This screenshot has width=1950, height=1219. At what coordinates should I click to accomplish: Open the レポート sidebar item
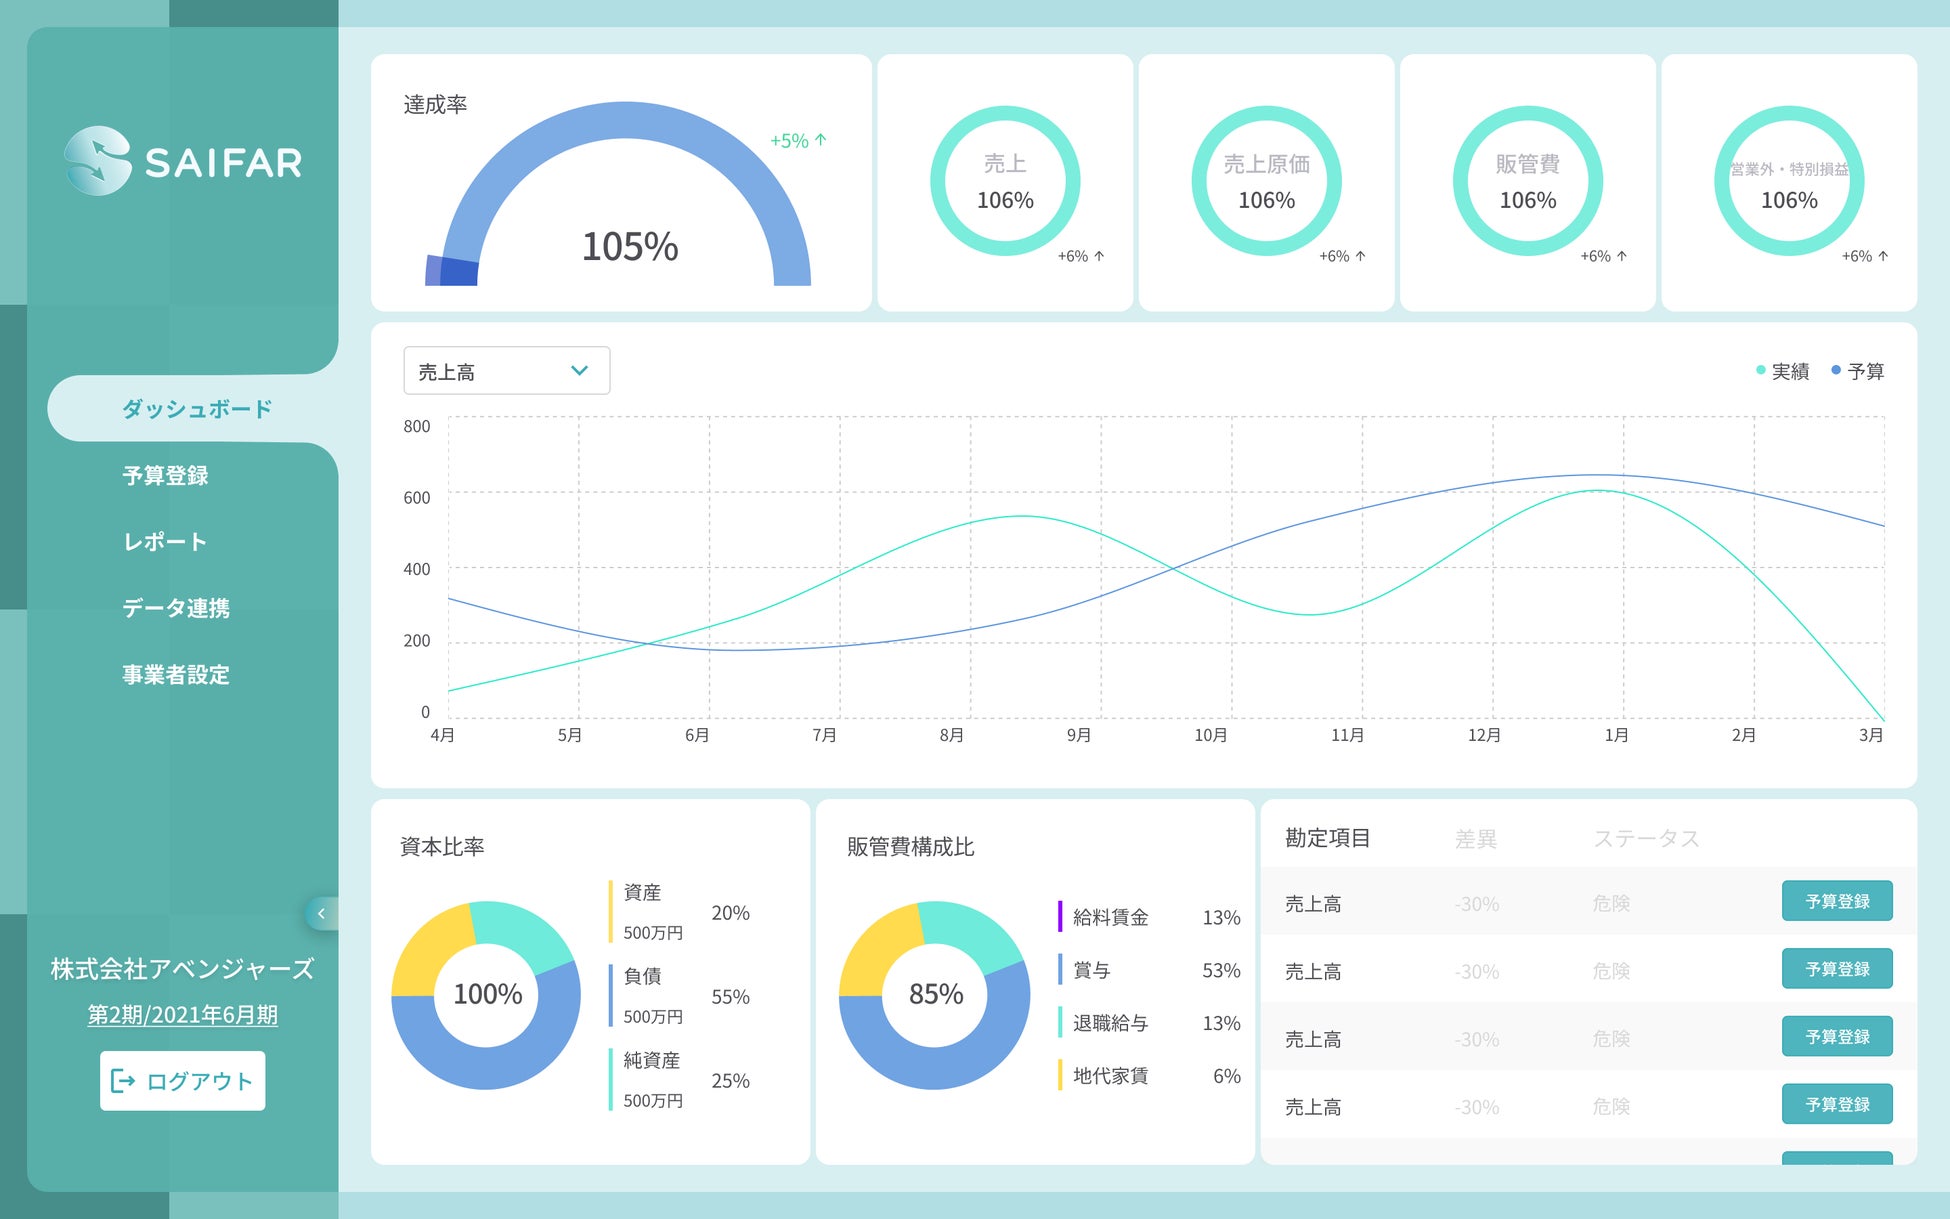165,542
